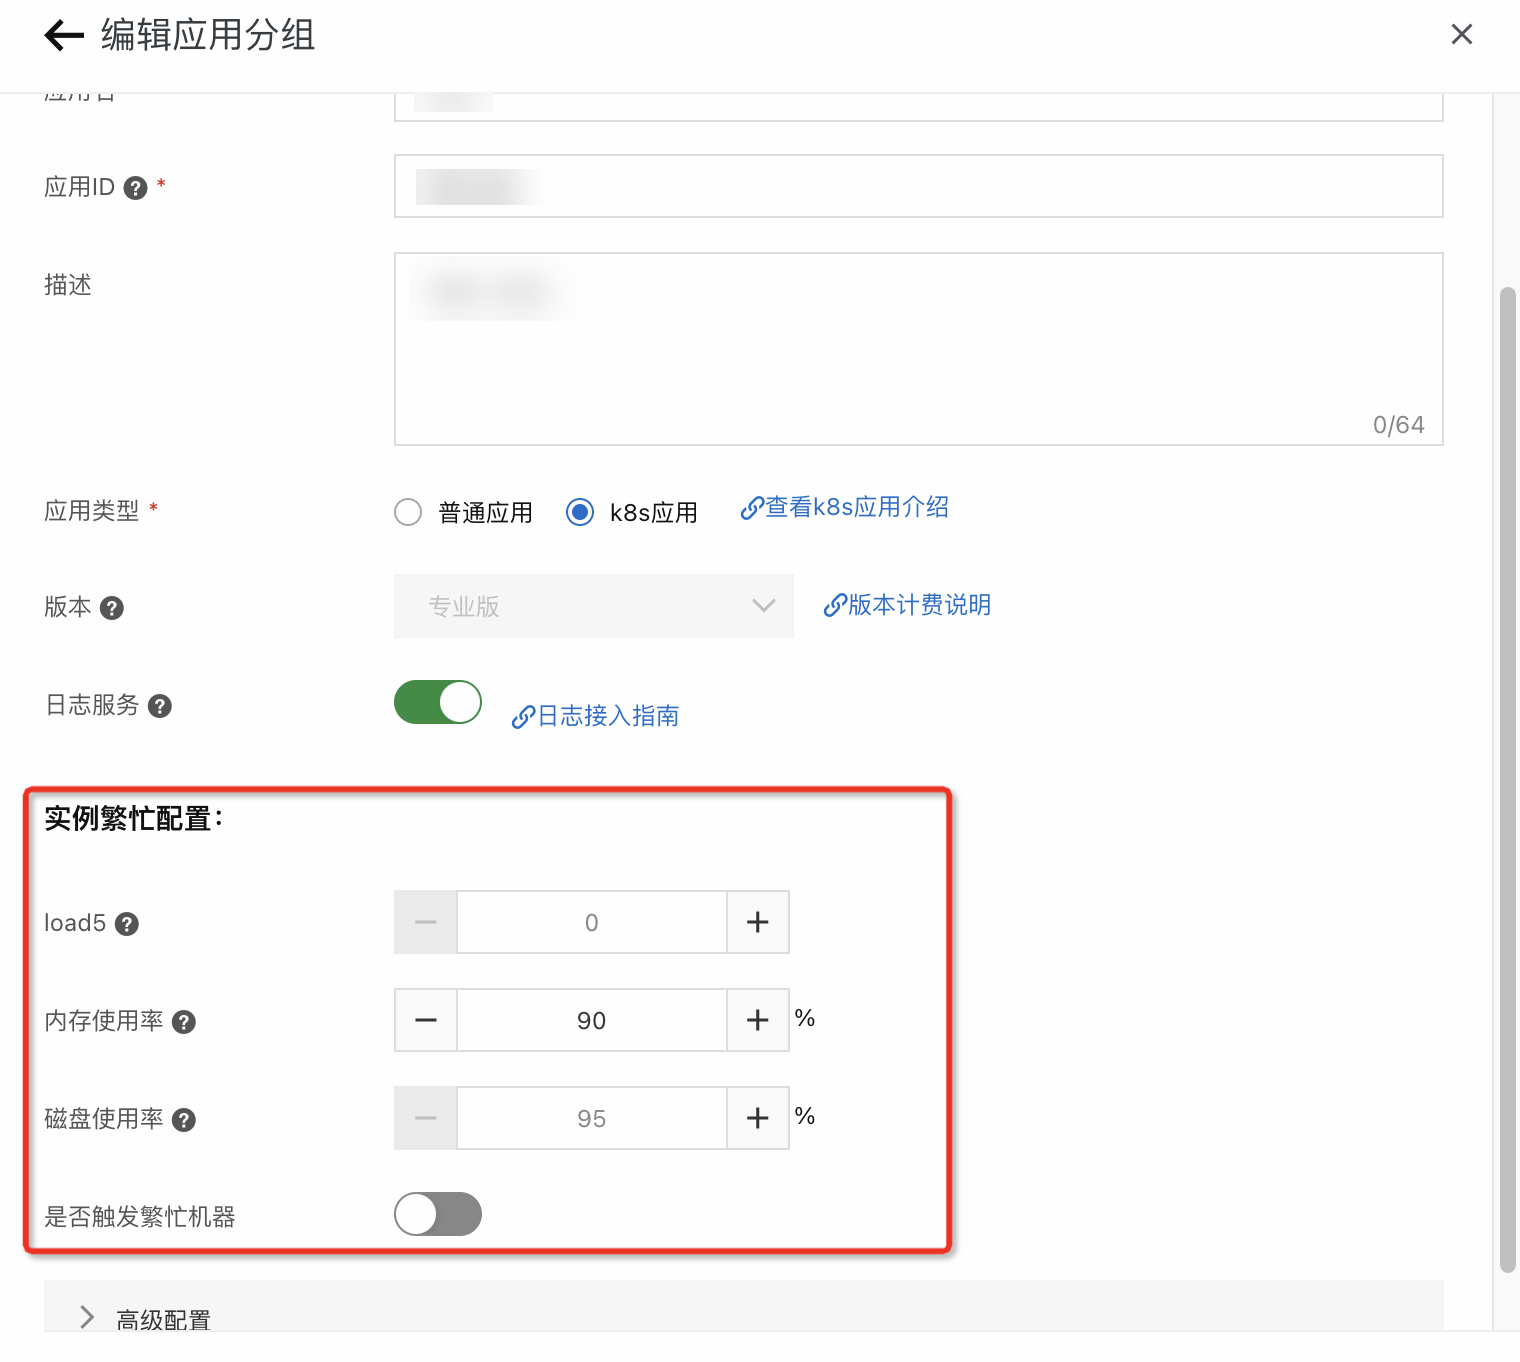Click the 应用ID input field
The width and height of the screenshot is (1520, 1362).
(x=919, y=186)
